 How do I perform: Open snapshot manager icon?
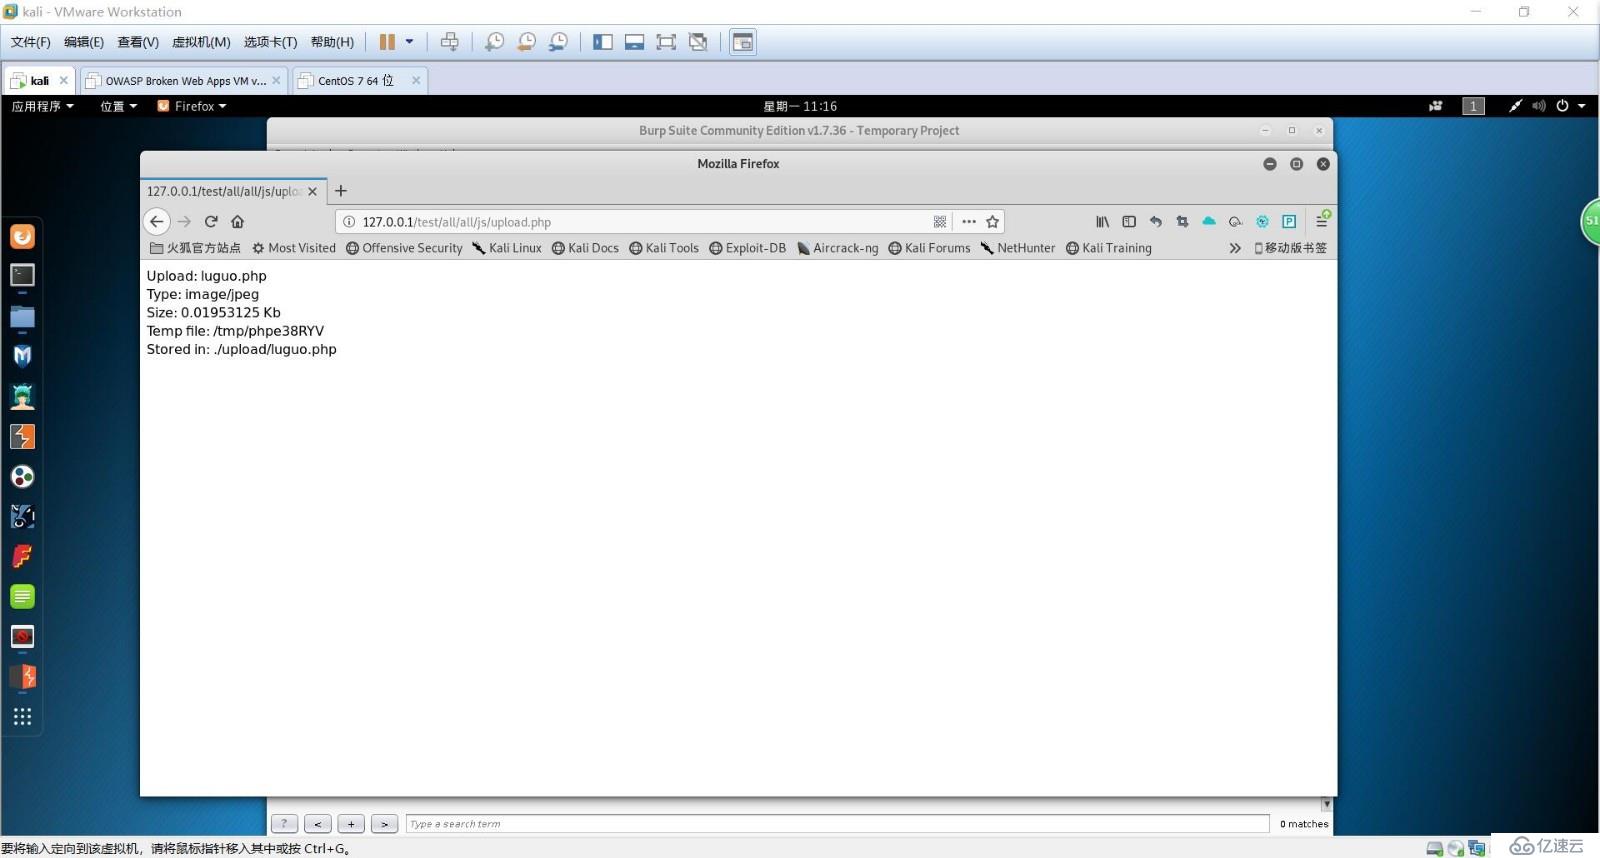(x=558, y=42)
